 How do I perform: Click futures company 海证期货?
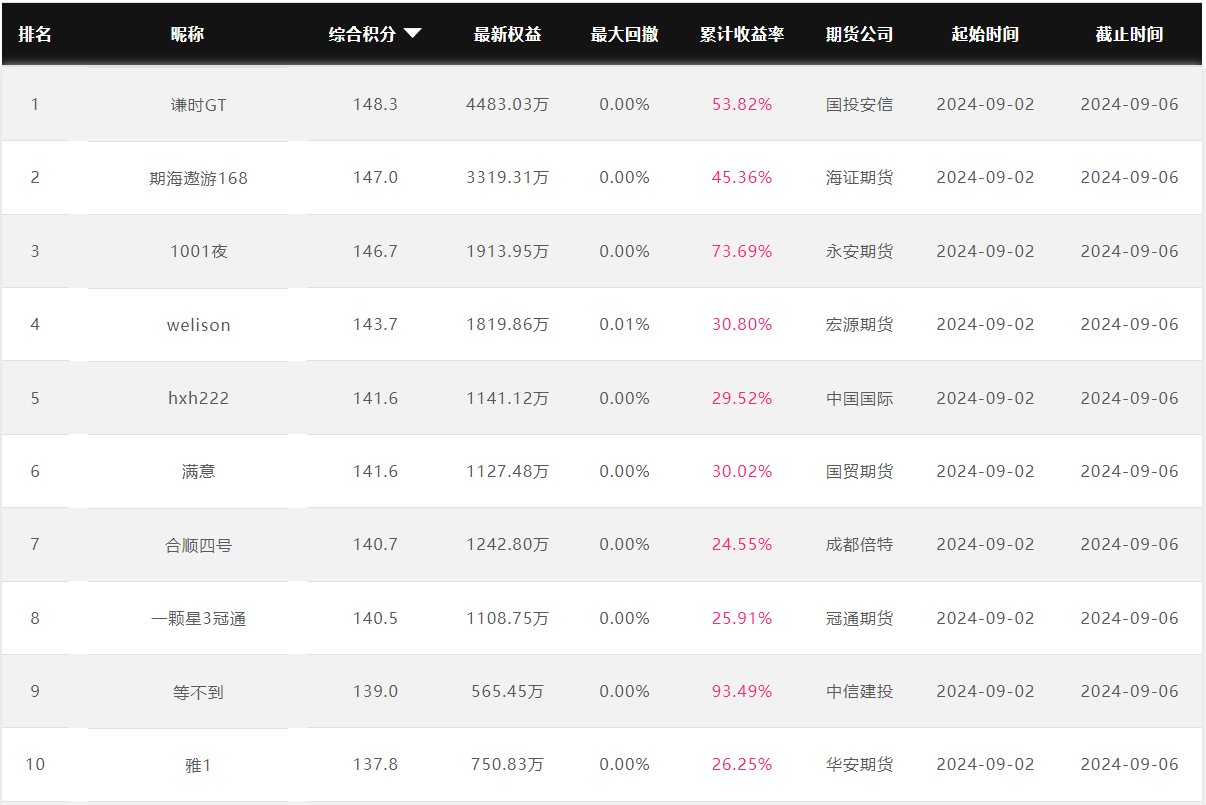(860, 177)
